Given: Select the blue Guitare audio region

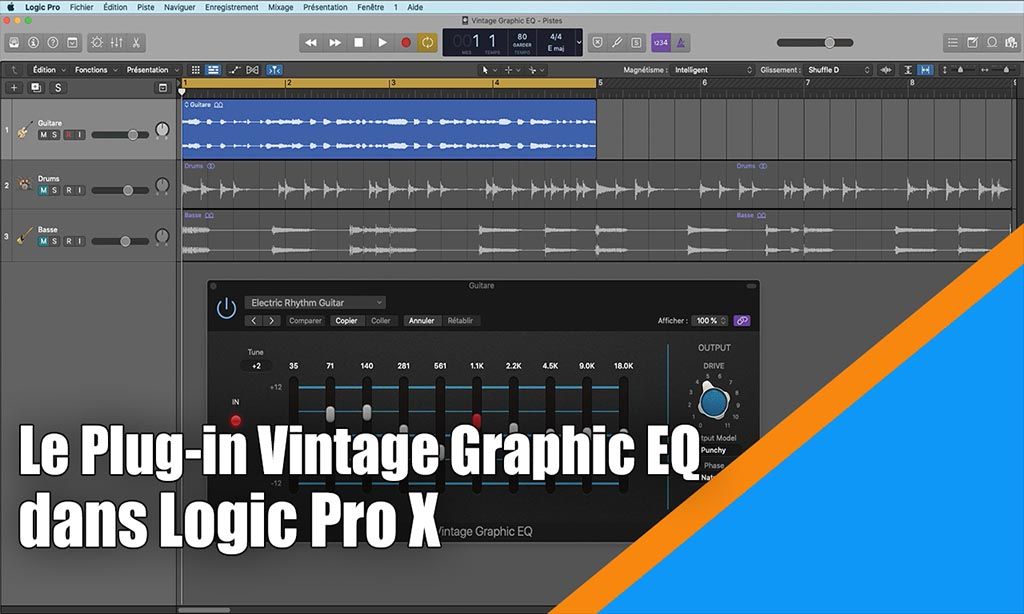Looking at the screenshot, I should point(389,129).
